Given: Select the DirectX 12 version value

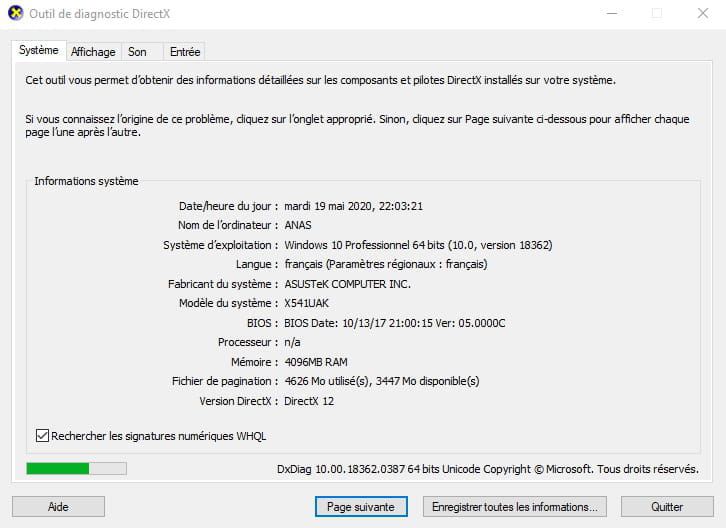Looking at the screenshot, I should (309, 401).
